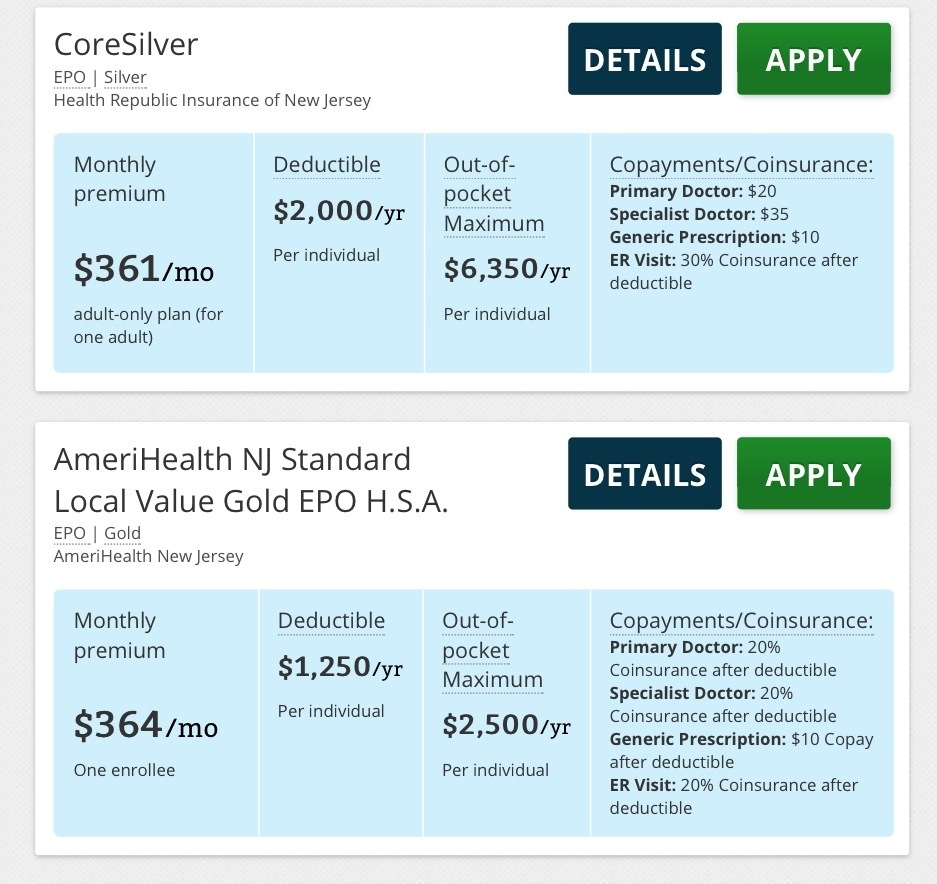Click the $364/mo monthly premium
This screenshot has height=884, width=937.
click(145, 725)
